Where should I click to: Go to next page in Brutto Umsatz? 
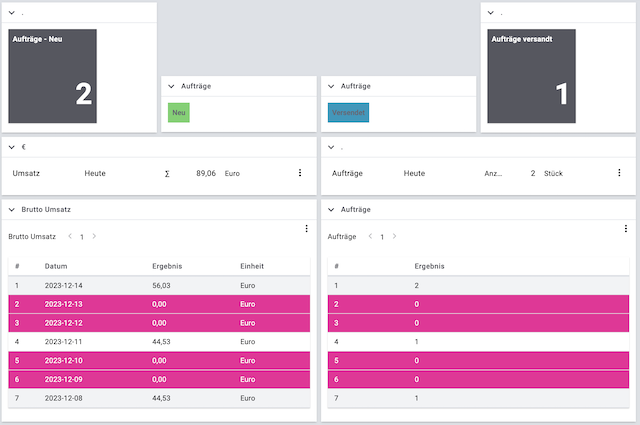(95, 237)
